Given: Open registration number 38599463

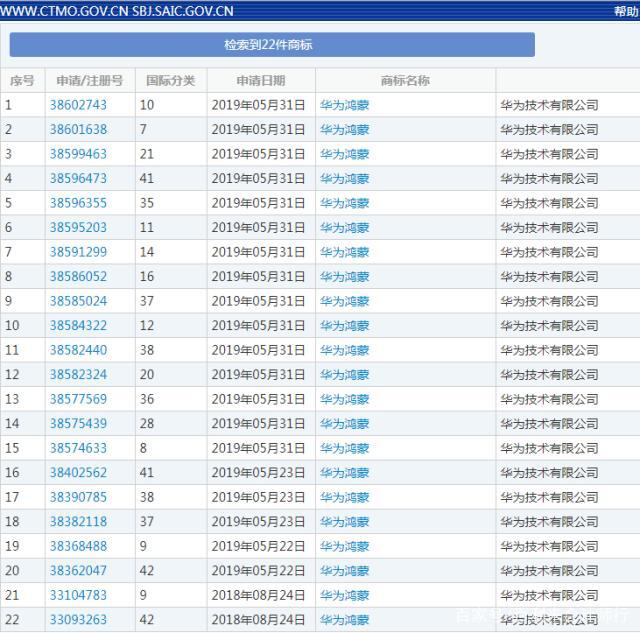Looking at the screenshot, I should coord(78,154).
